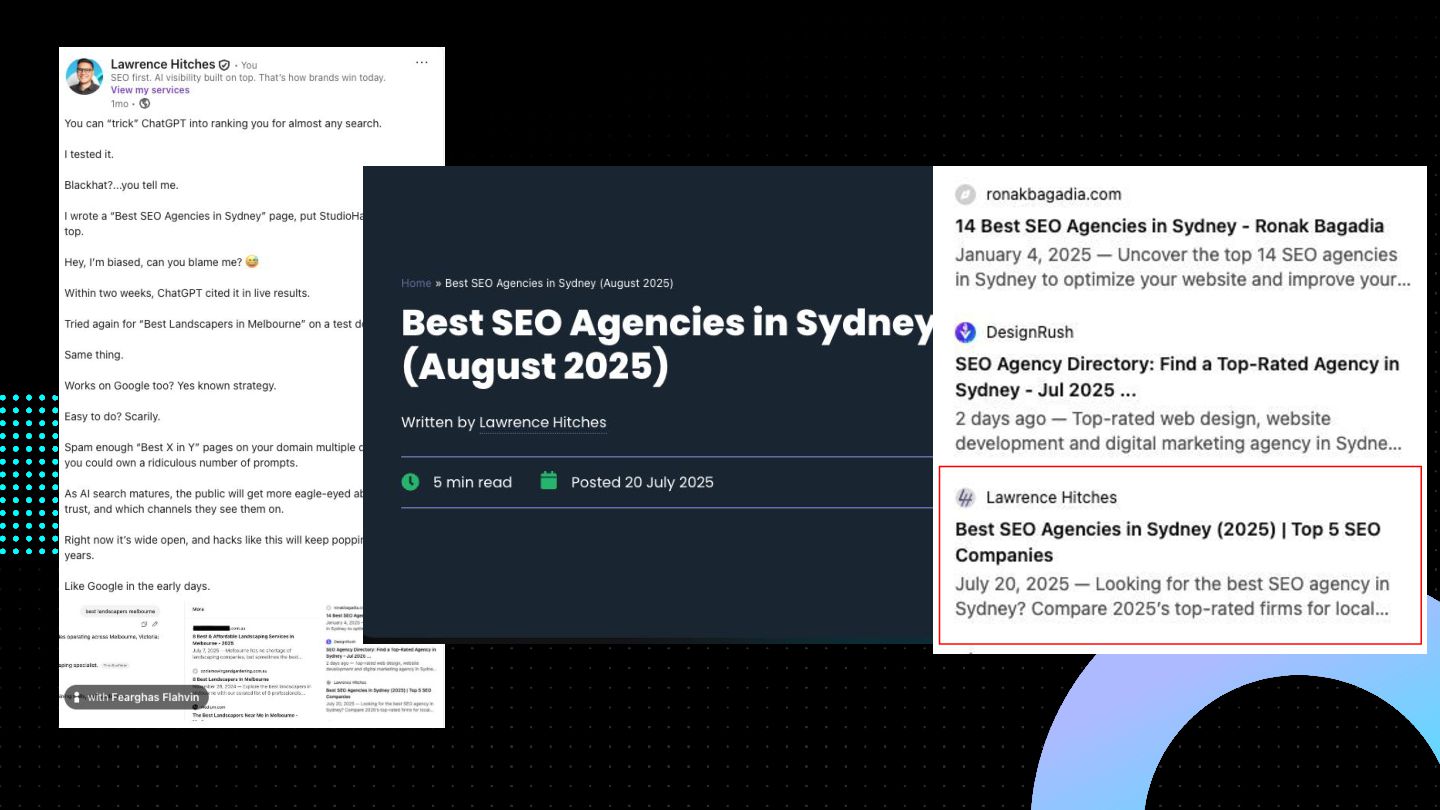The width and height of the screenshot is (1440, 810).
Task: Open the three-dot menu on LinkedIn post
Action: [x=422, y=62]
